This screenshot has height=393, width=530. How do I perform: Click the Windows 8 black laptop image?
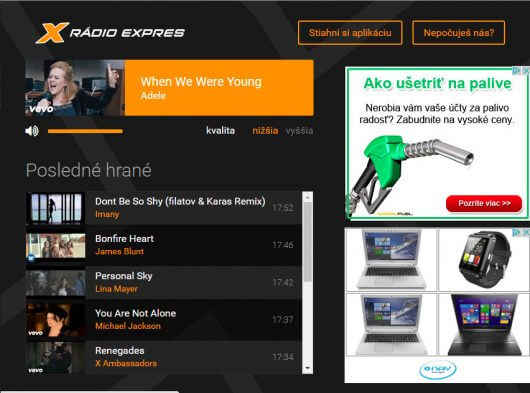pyautogui.click(x=484, y=324)
